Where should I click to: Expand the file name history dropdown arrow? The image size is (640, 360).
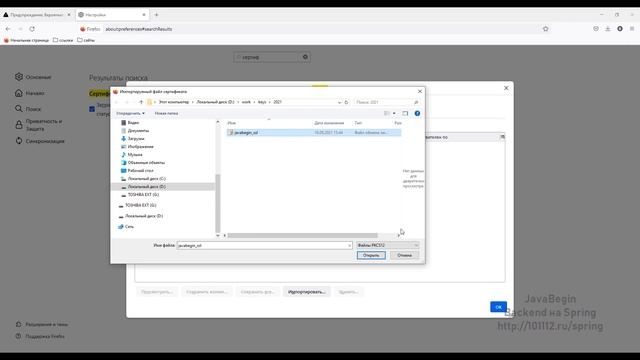tap(349, 245)
